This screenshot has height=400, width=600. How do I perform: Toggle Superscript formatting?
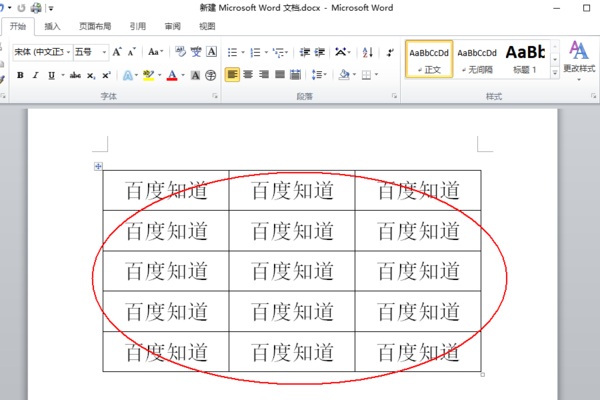106,75
